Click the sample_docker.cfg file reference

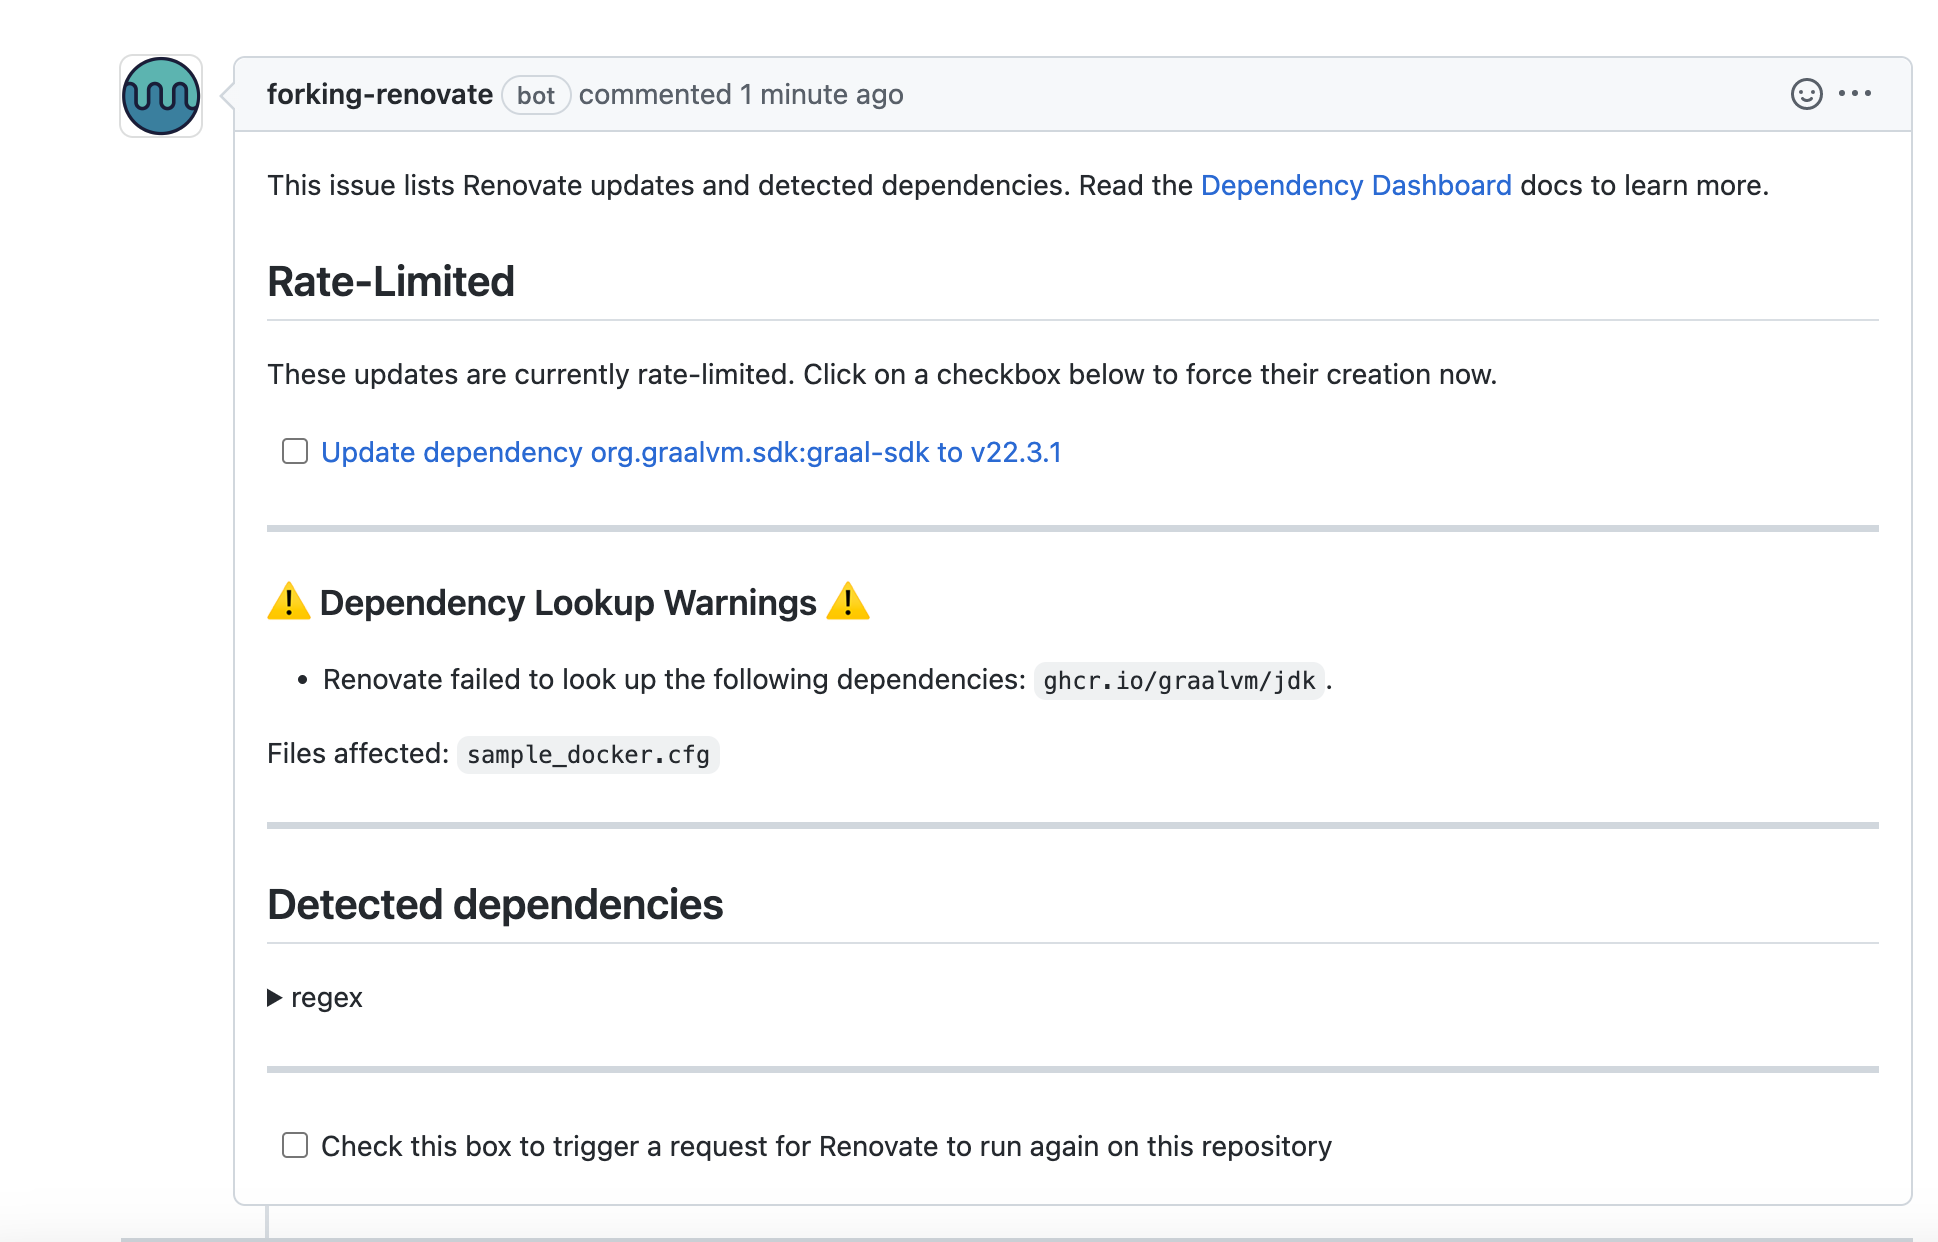[x=588, y=755]
